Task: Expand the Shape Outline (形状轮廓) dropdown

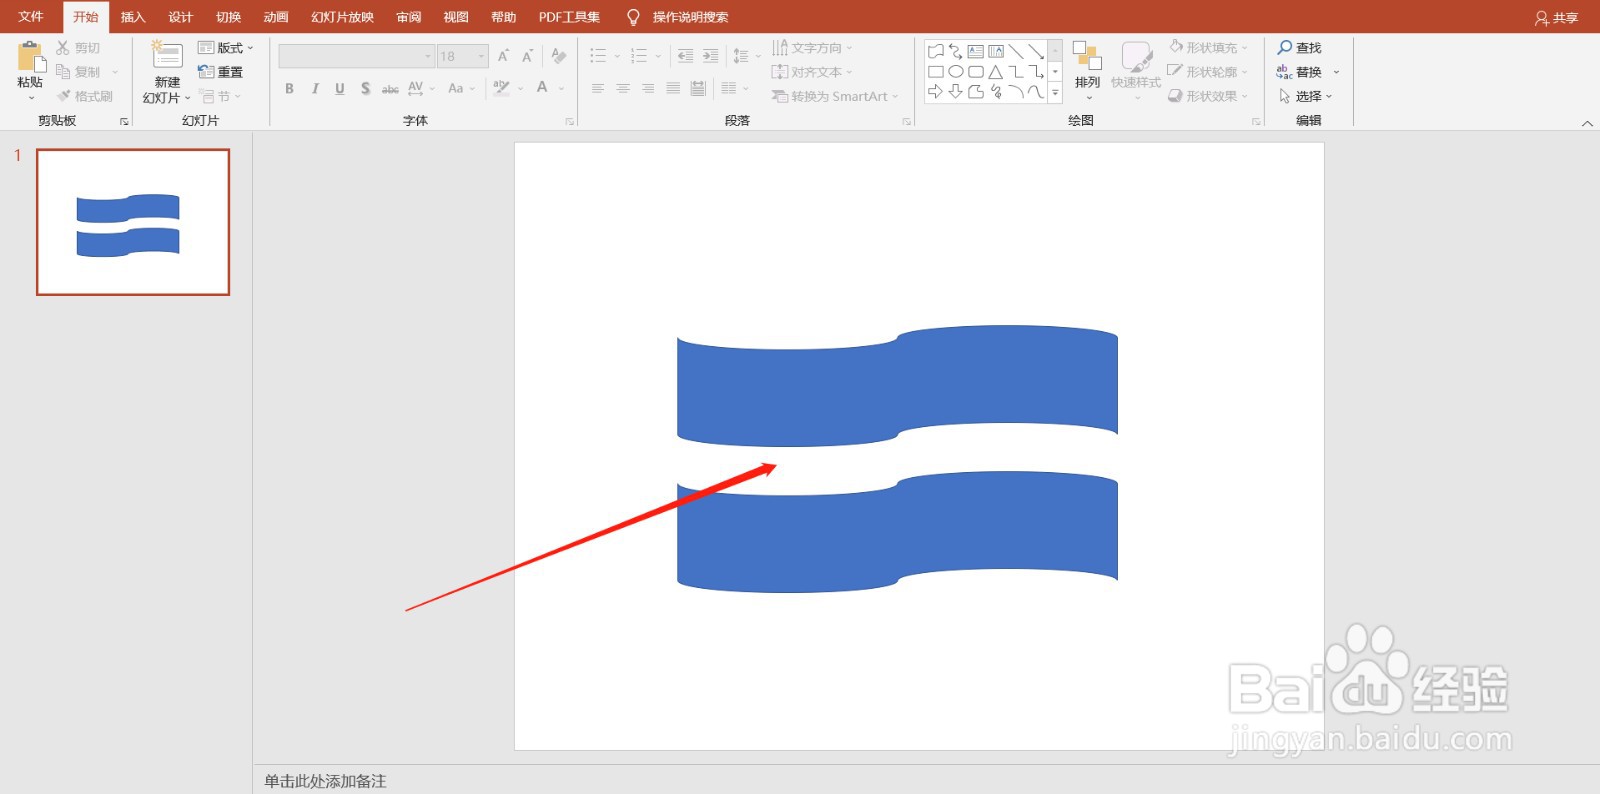Action: tap(1244, 72)
